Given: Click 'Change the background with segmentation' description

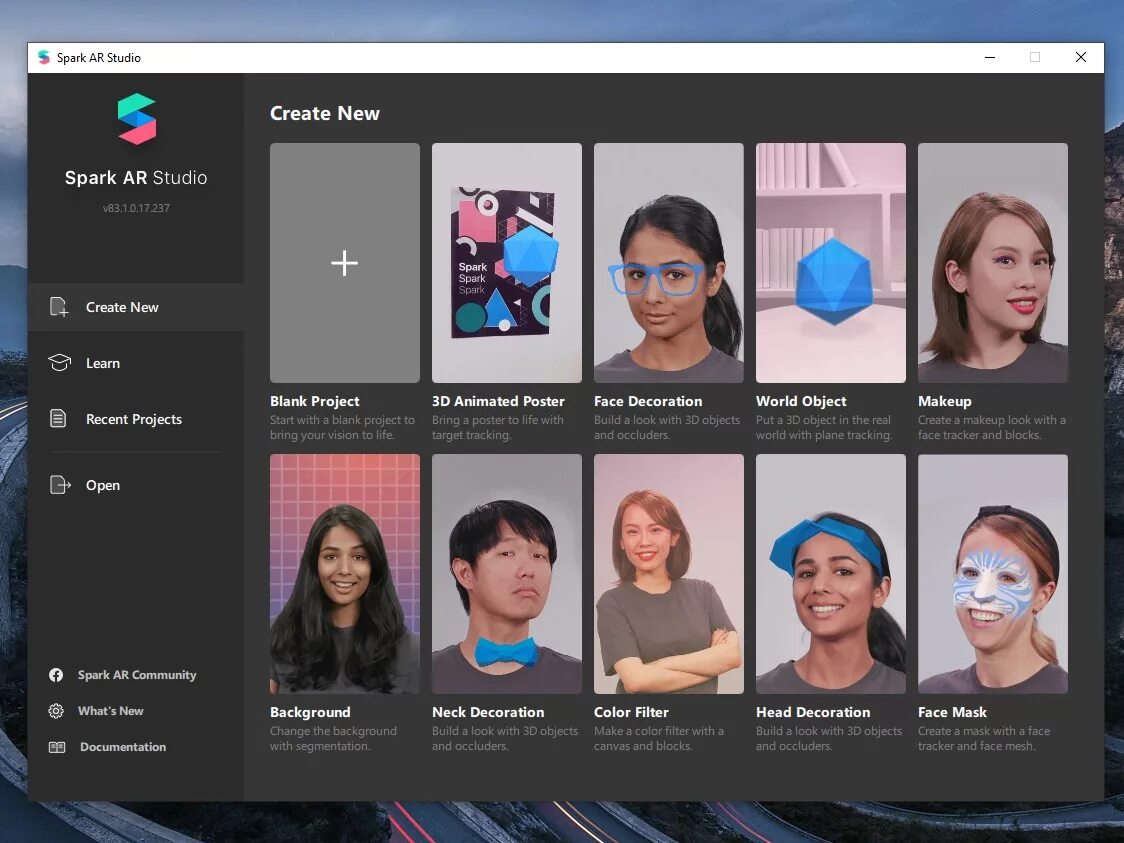Looking at the screenshot, I should pos(333,738).
